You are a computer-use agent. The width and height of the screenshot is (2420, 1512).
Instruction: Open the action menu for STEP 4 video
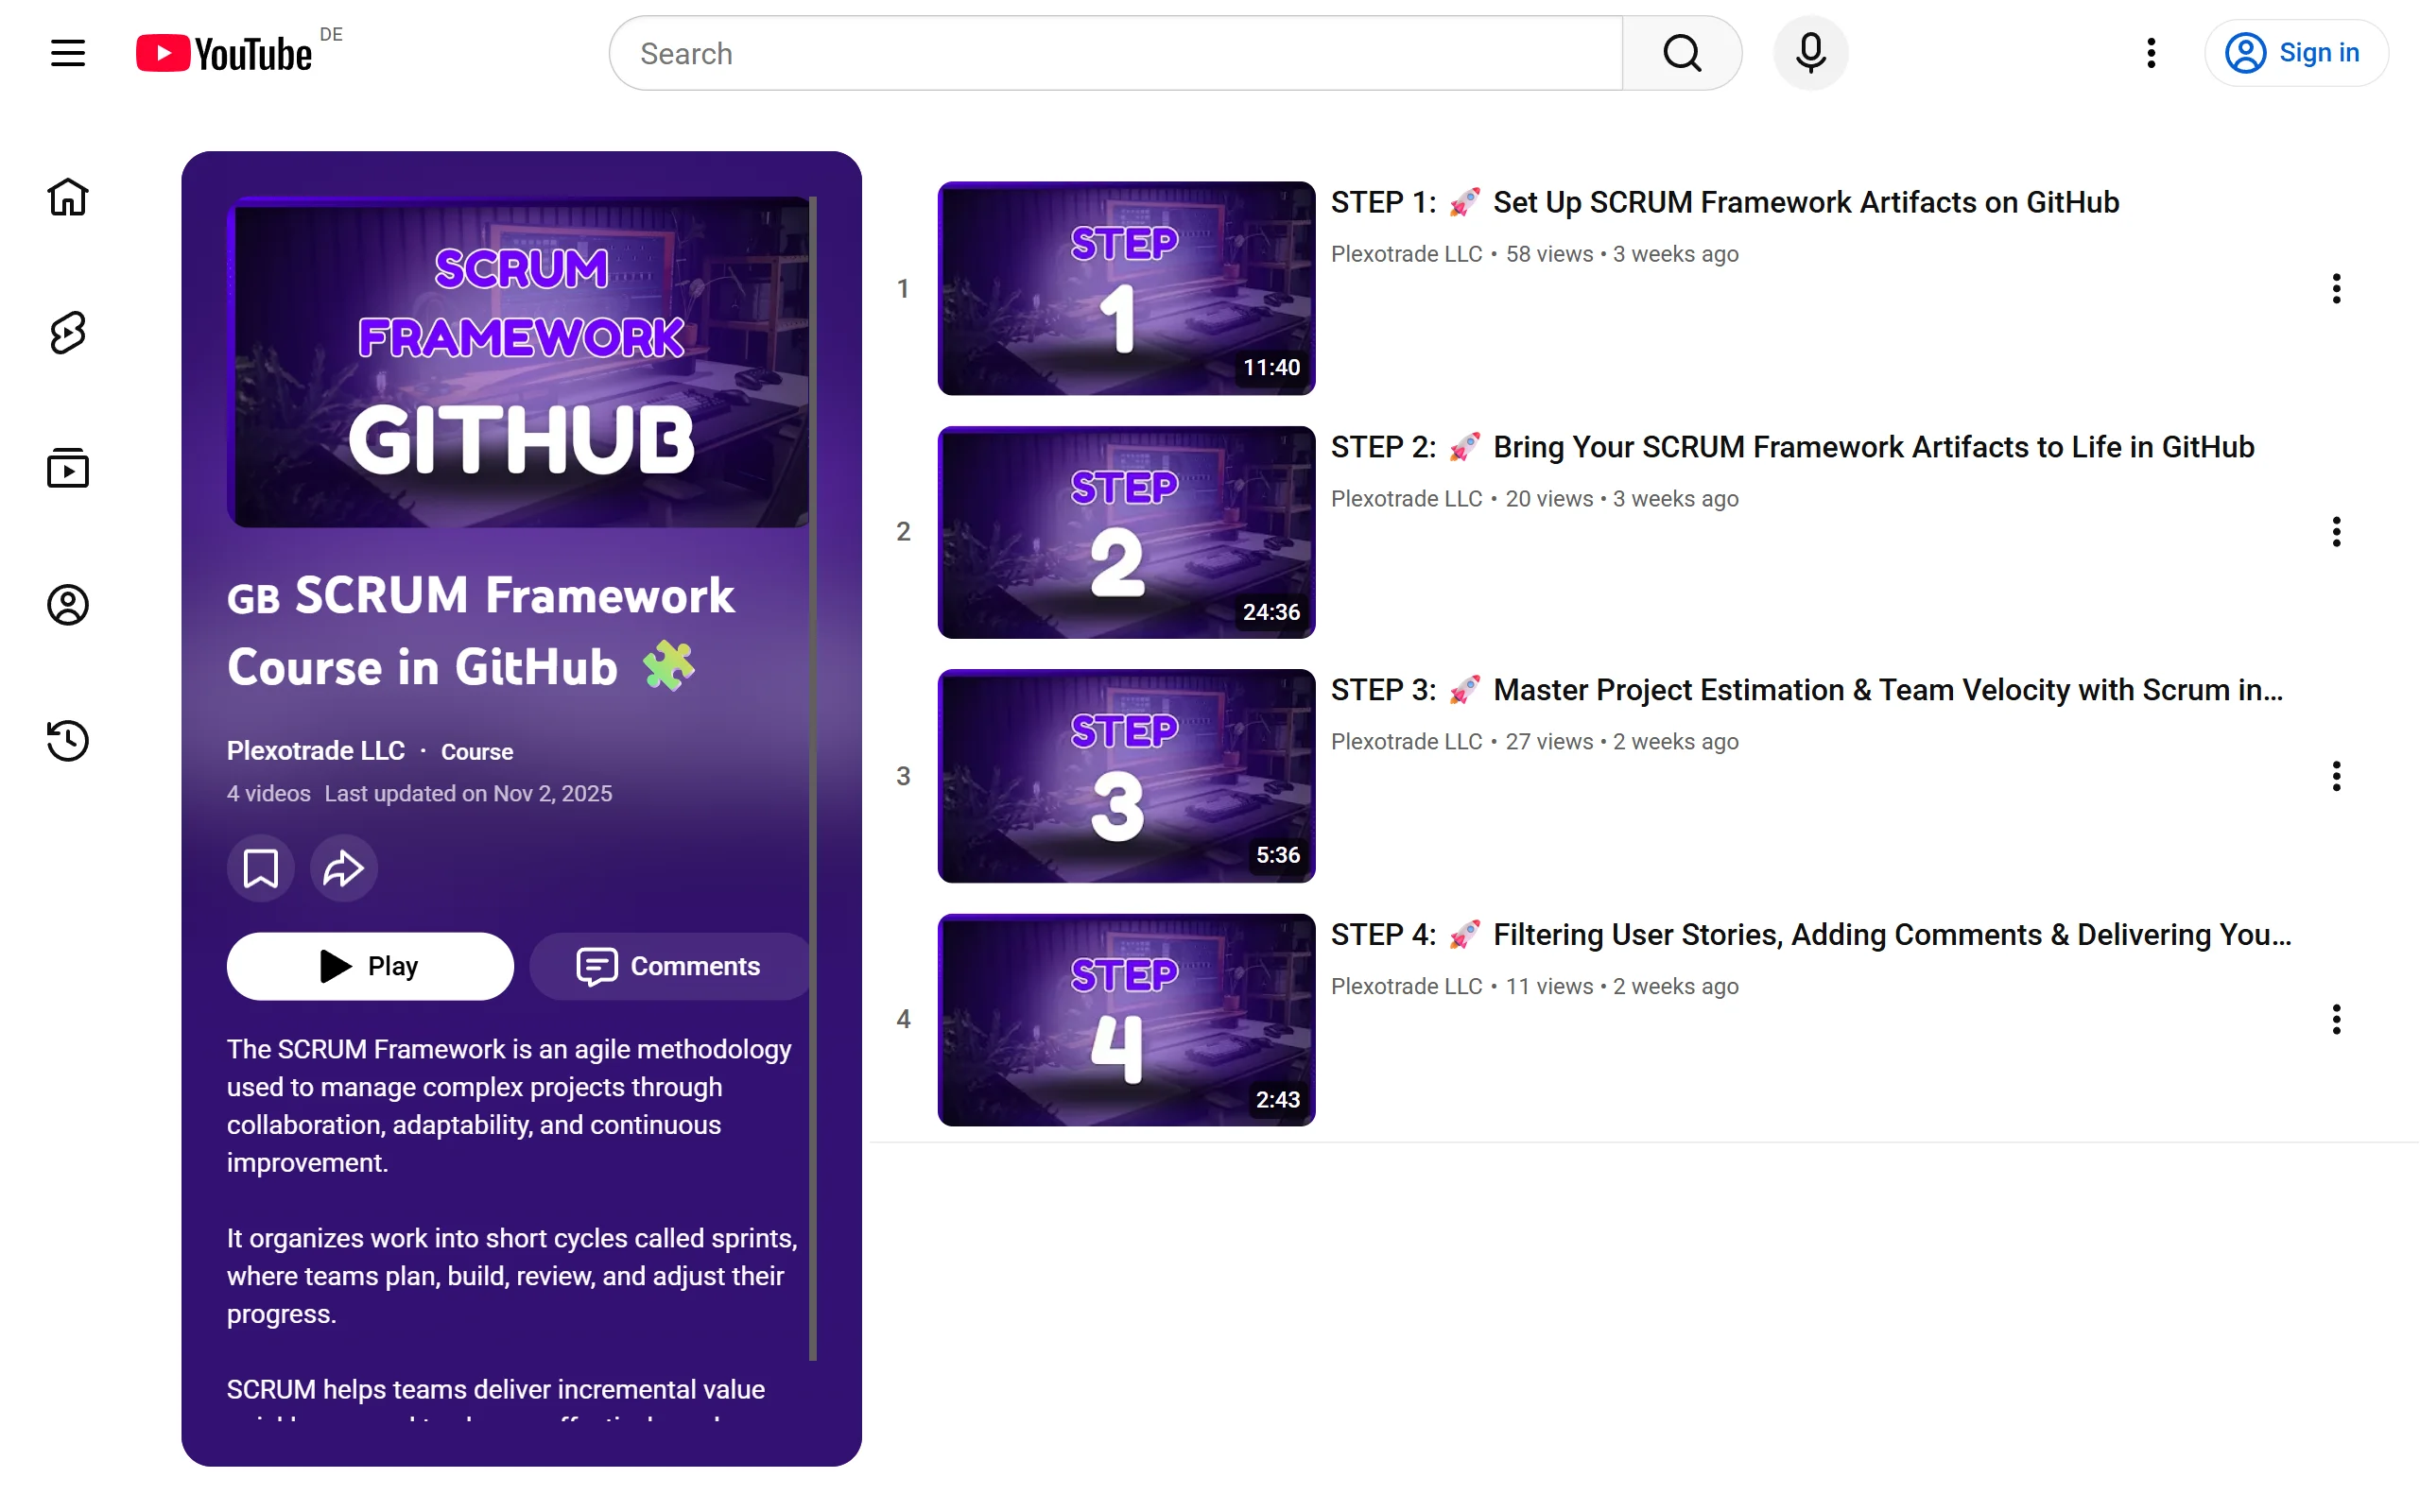pyautogui.click(x=2336, y=1020)
